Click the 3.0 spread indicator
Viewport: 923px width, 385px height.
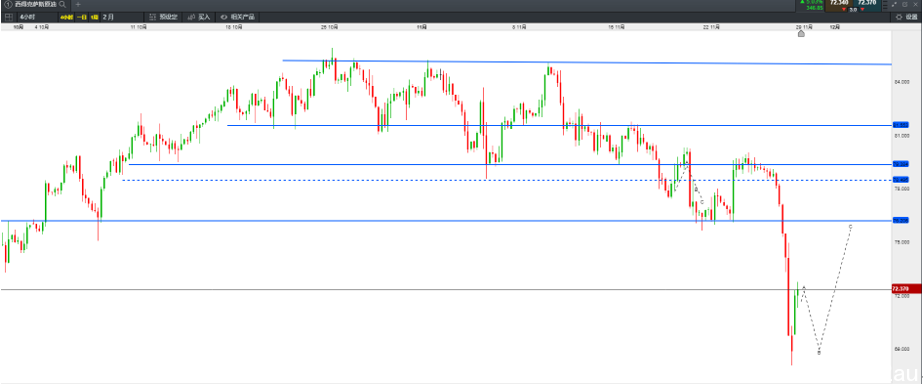(853, 9)
